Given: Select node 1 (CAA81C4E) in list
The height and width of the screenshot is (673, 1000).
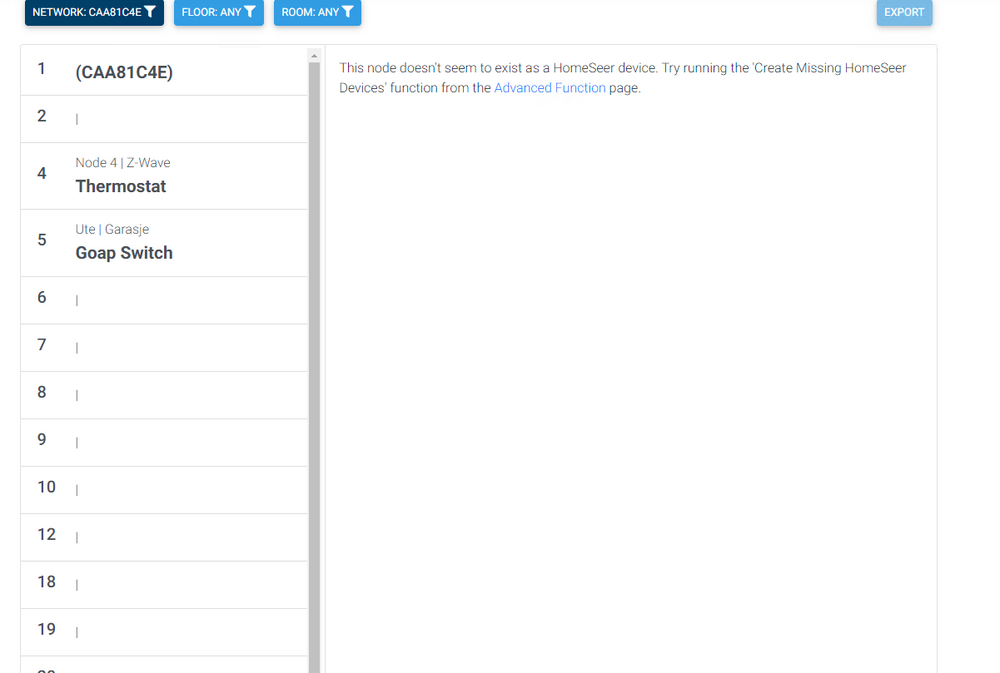Looking at the screenshot, I should pos(164,71).
